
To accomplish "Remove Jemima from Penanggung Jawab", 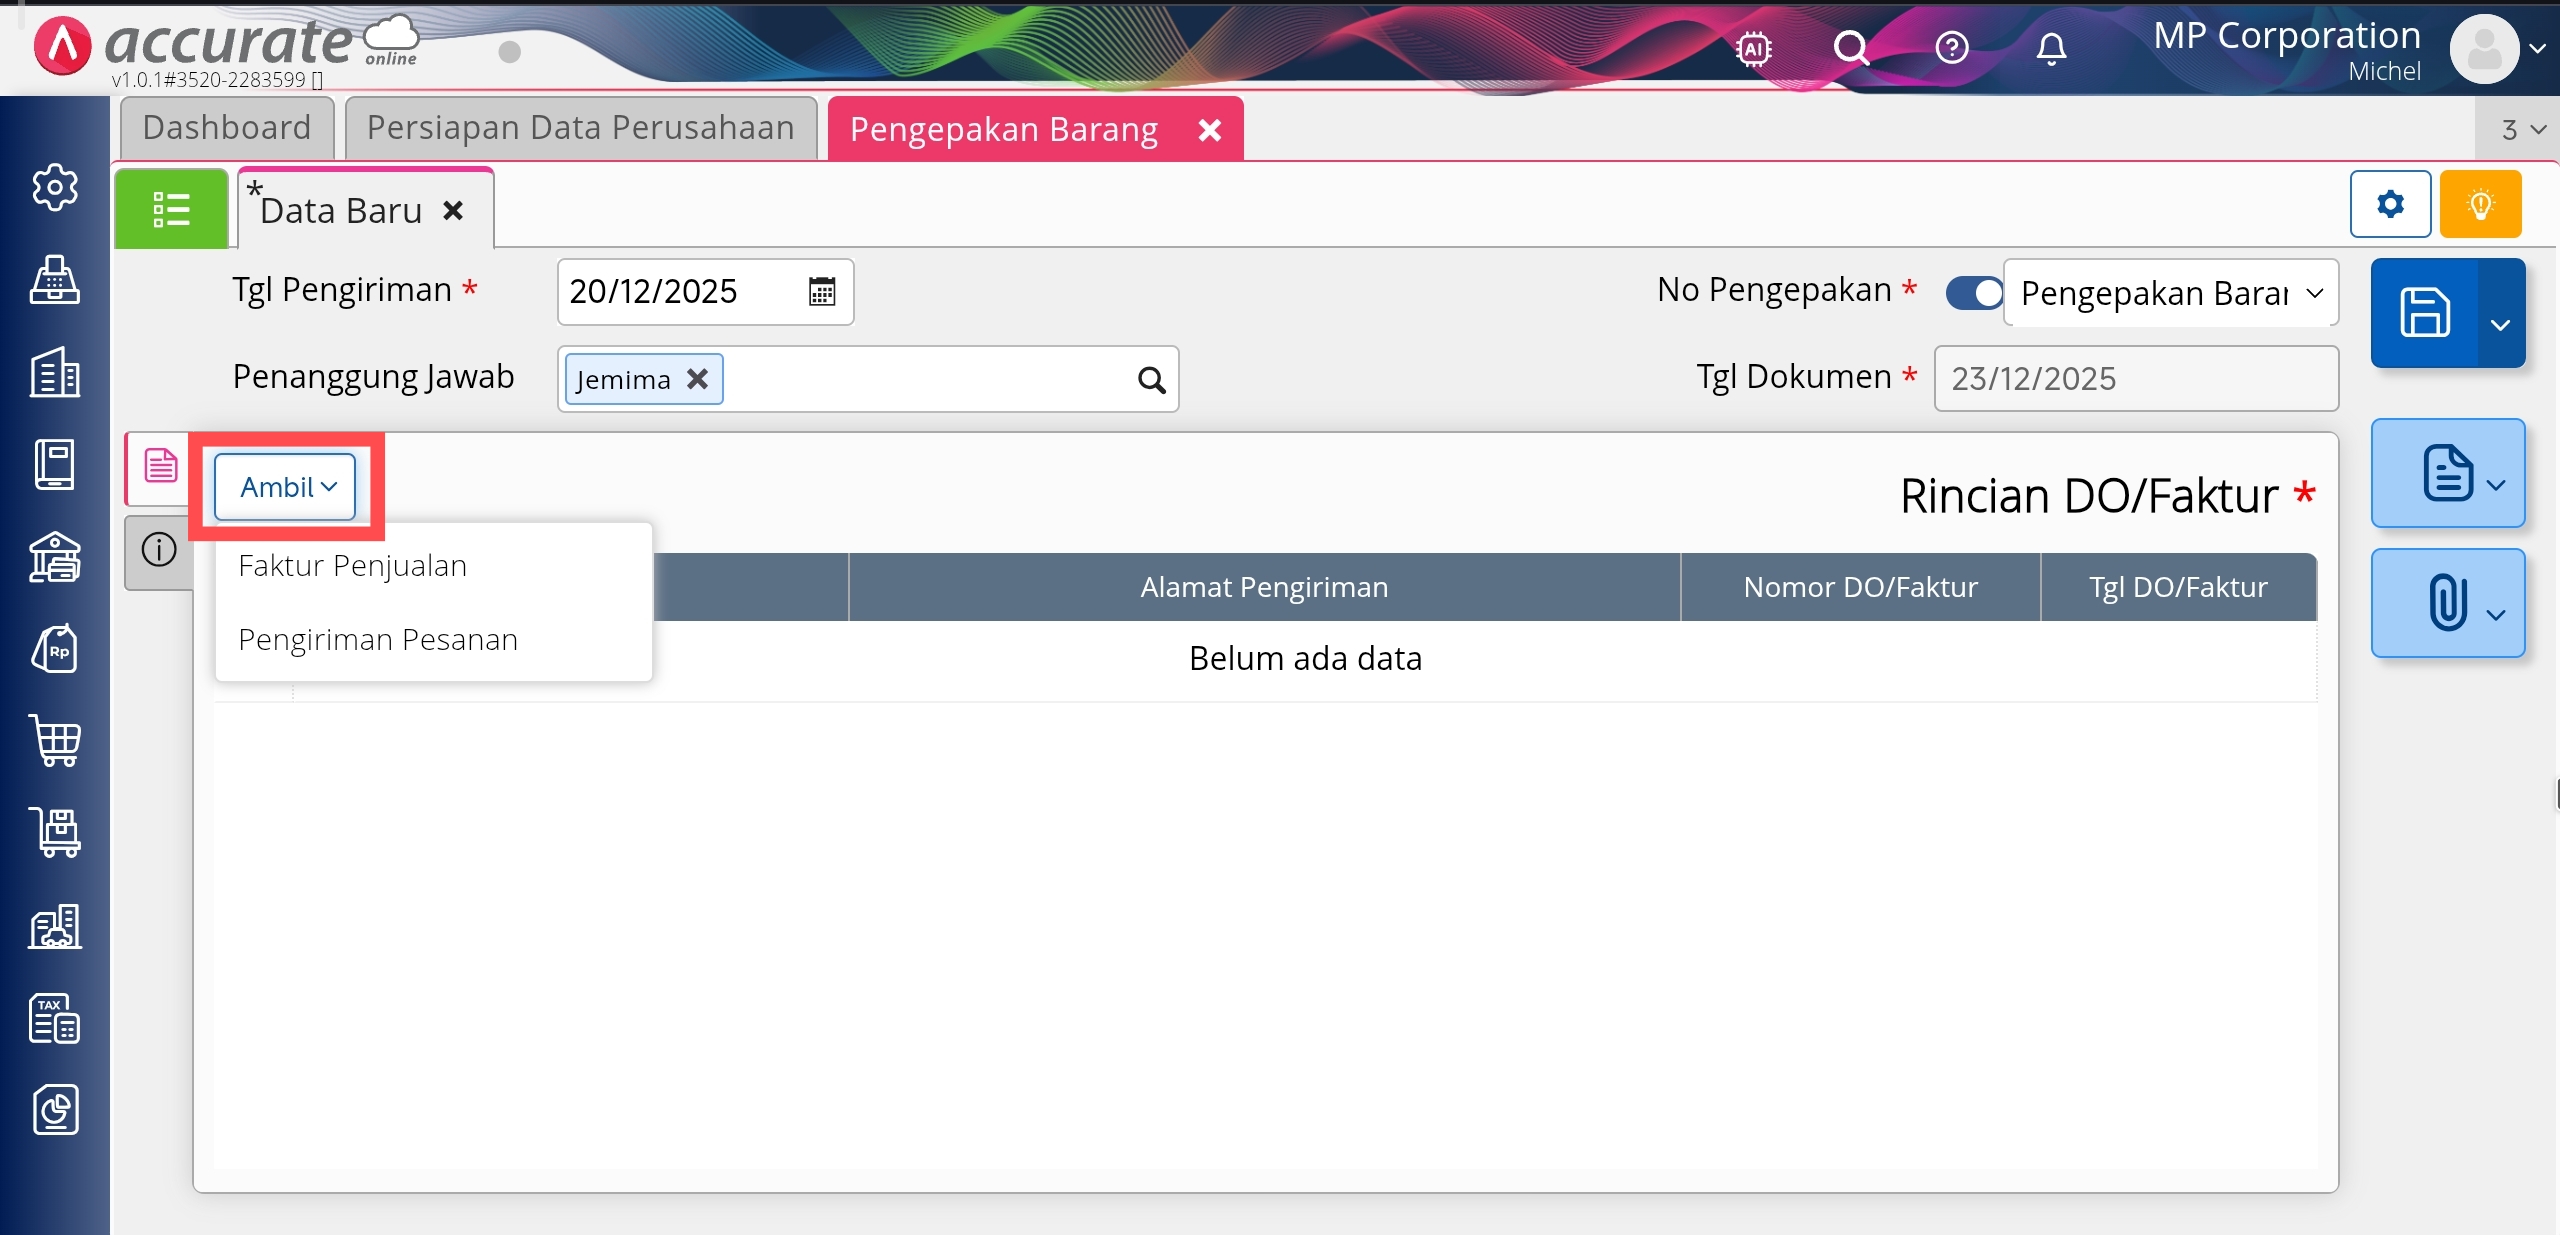I will coord(697,379).
